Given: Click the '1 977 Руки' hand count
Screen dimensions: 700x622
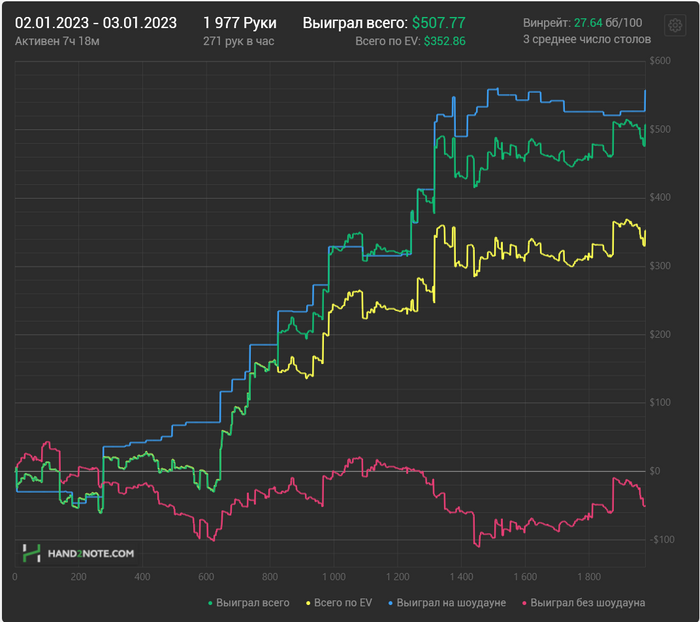Looking at the screenshot, I should pyautogui.click(x=240, y=23).
